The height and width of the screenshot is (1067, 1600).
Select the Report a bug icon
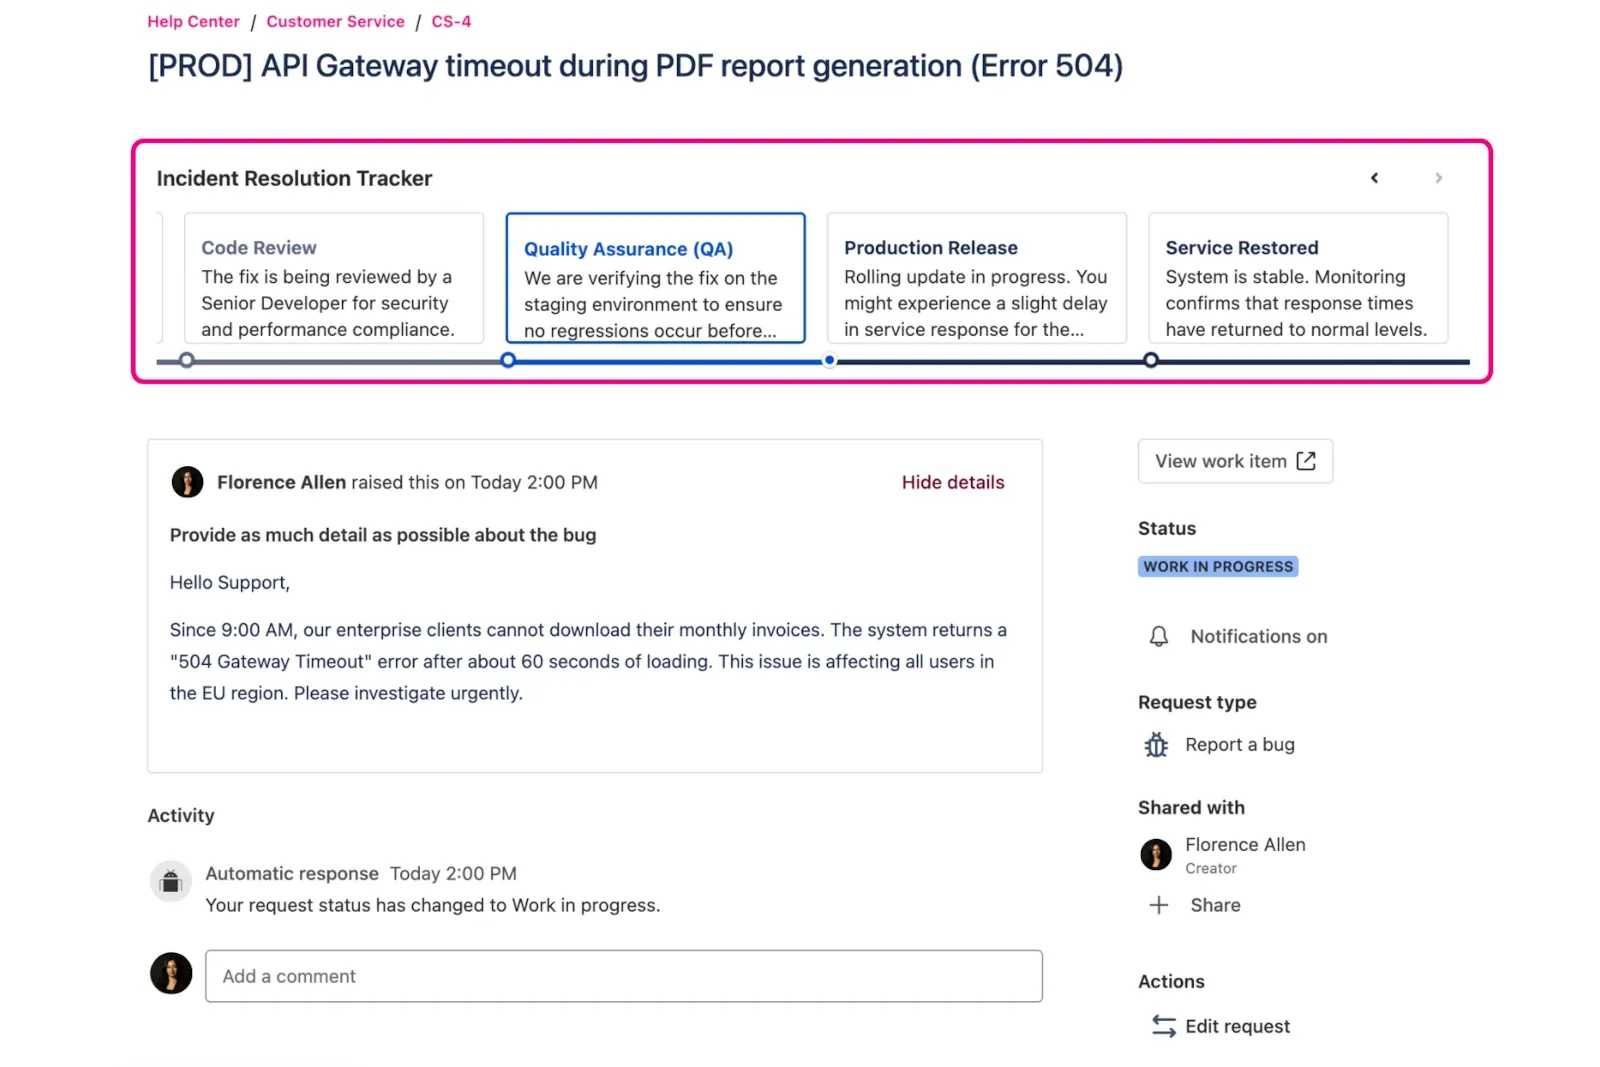[1156, 744]
